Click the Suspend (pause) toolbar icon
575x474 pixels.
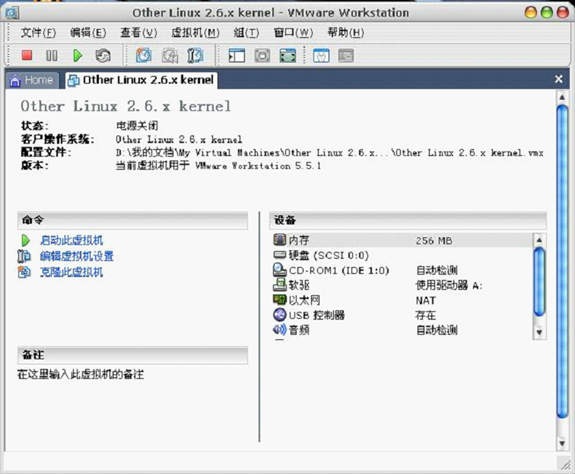(52, 56)
